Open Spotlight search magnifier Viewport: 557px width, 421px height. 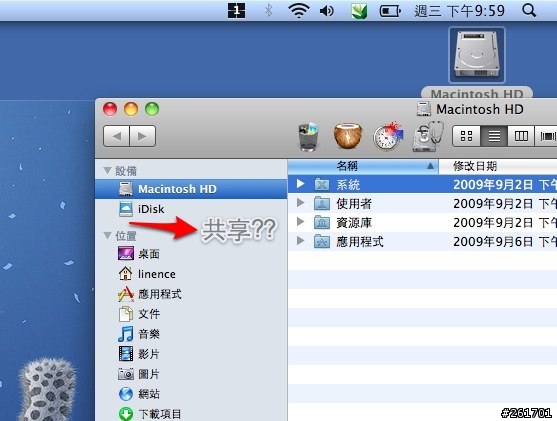click(x=529, y=11)
